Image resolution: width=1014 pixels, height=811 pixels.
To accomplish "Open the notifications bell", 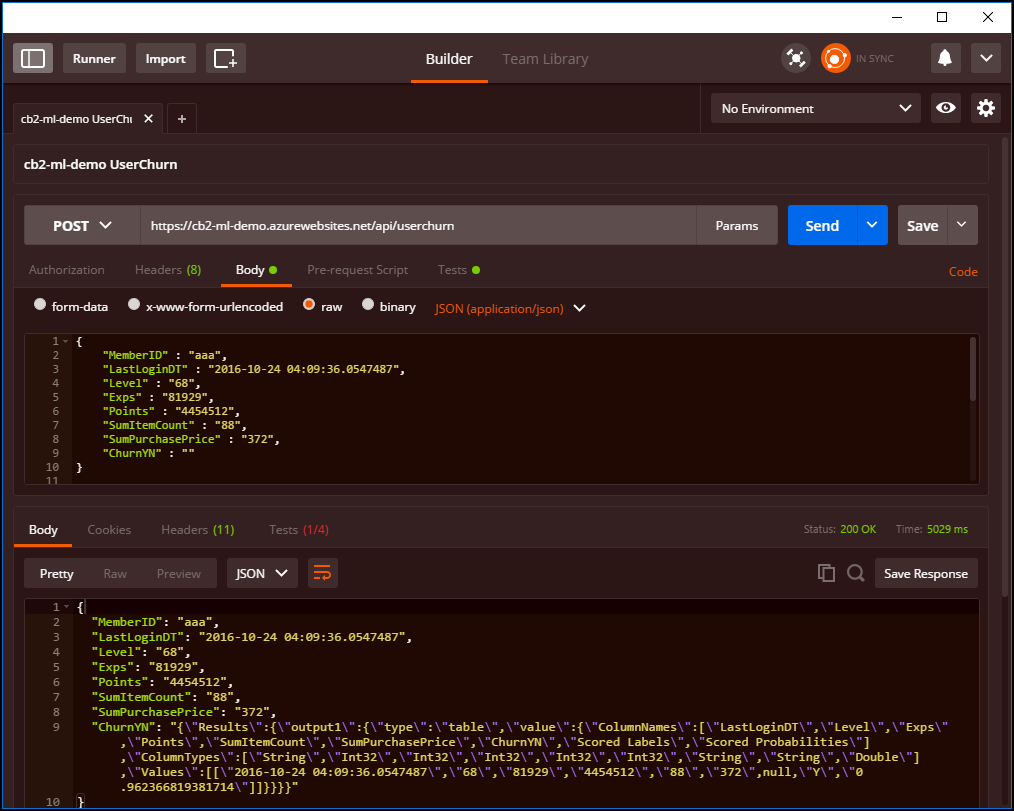I will 945,58.
